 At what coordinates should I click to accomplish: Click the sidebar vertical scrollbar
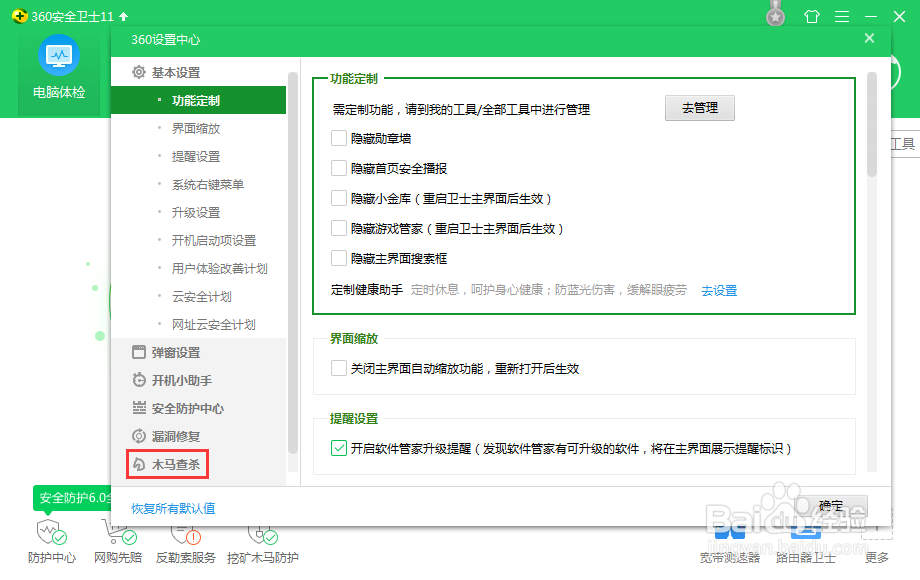(293, 263)
